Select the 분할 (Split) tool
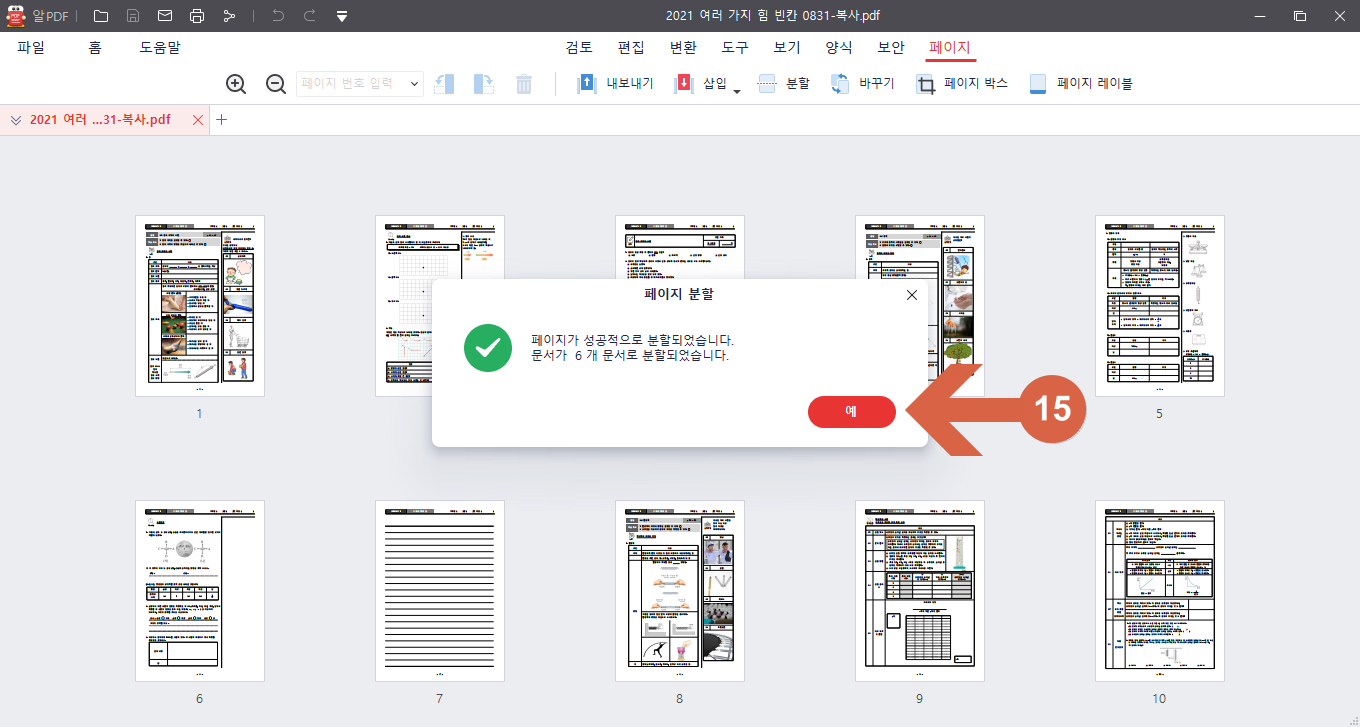This screenshot has width=1360, height=727. click(785, 83)
